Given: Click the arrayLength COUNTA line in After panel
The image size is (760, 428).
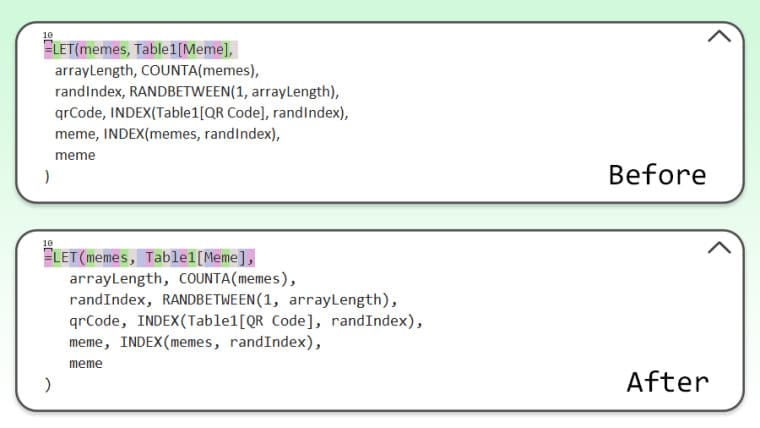Looking at the screenshot, I should [x=182, y=278].
